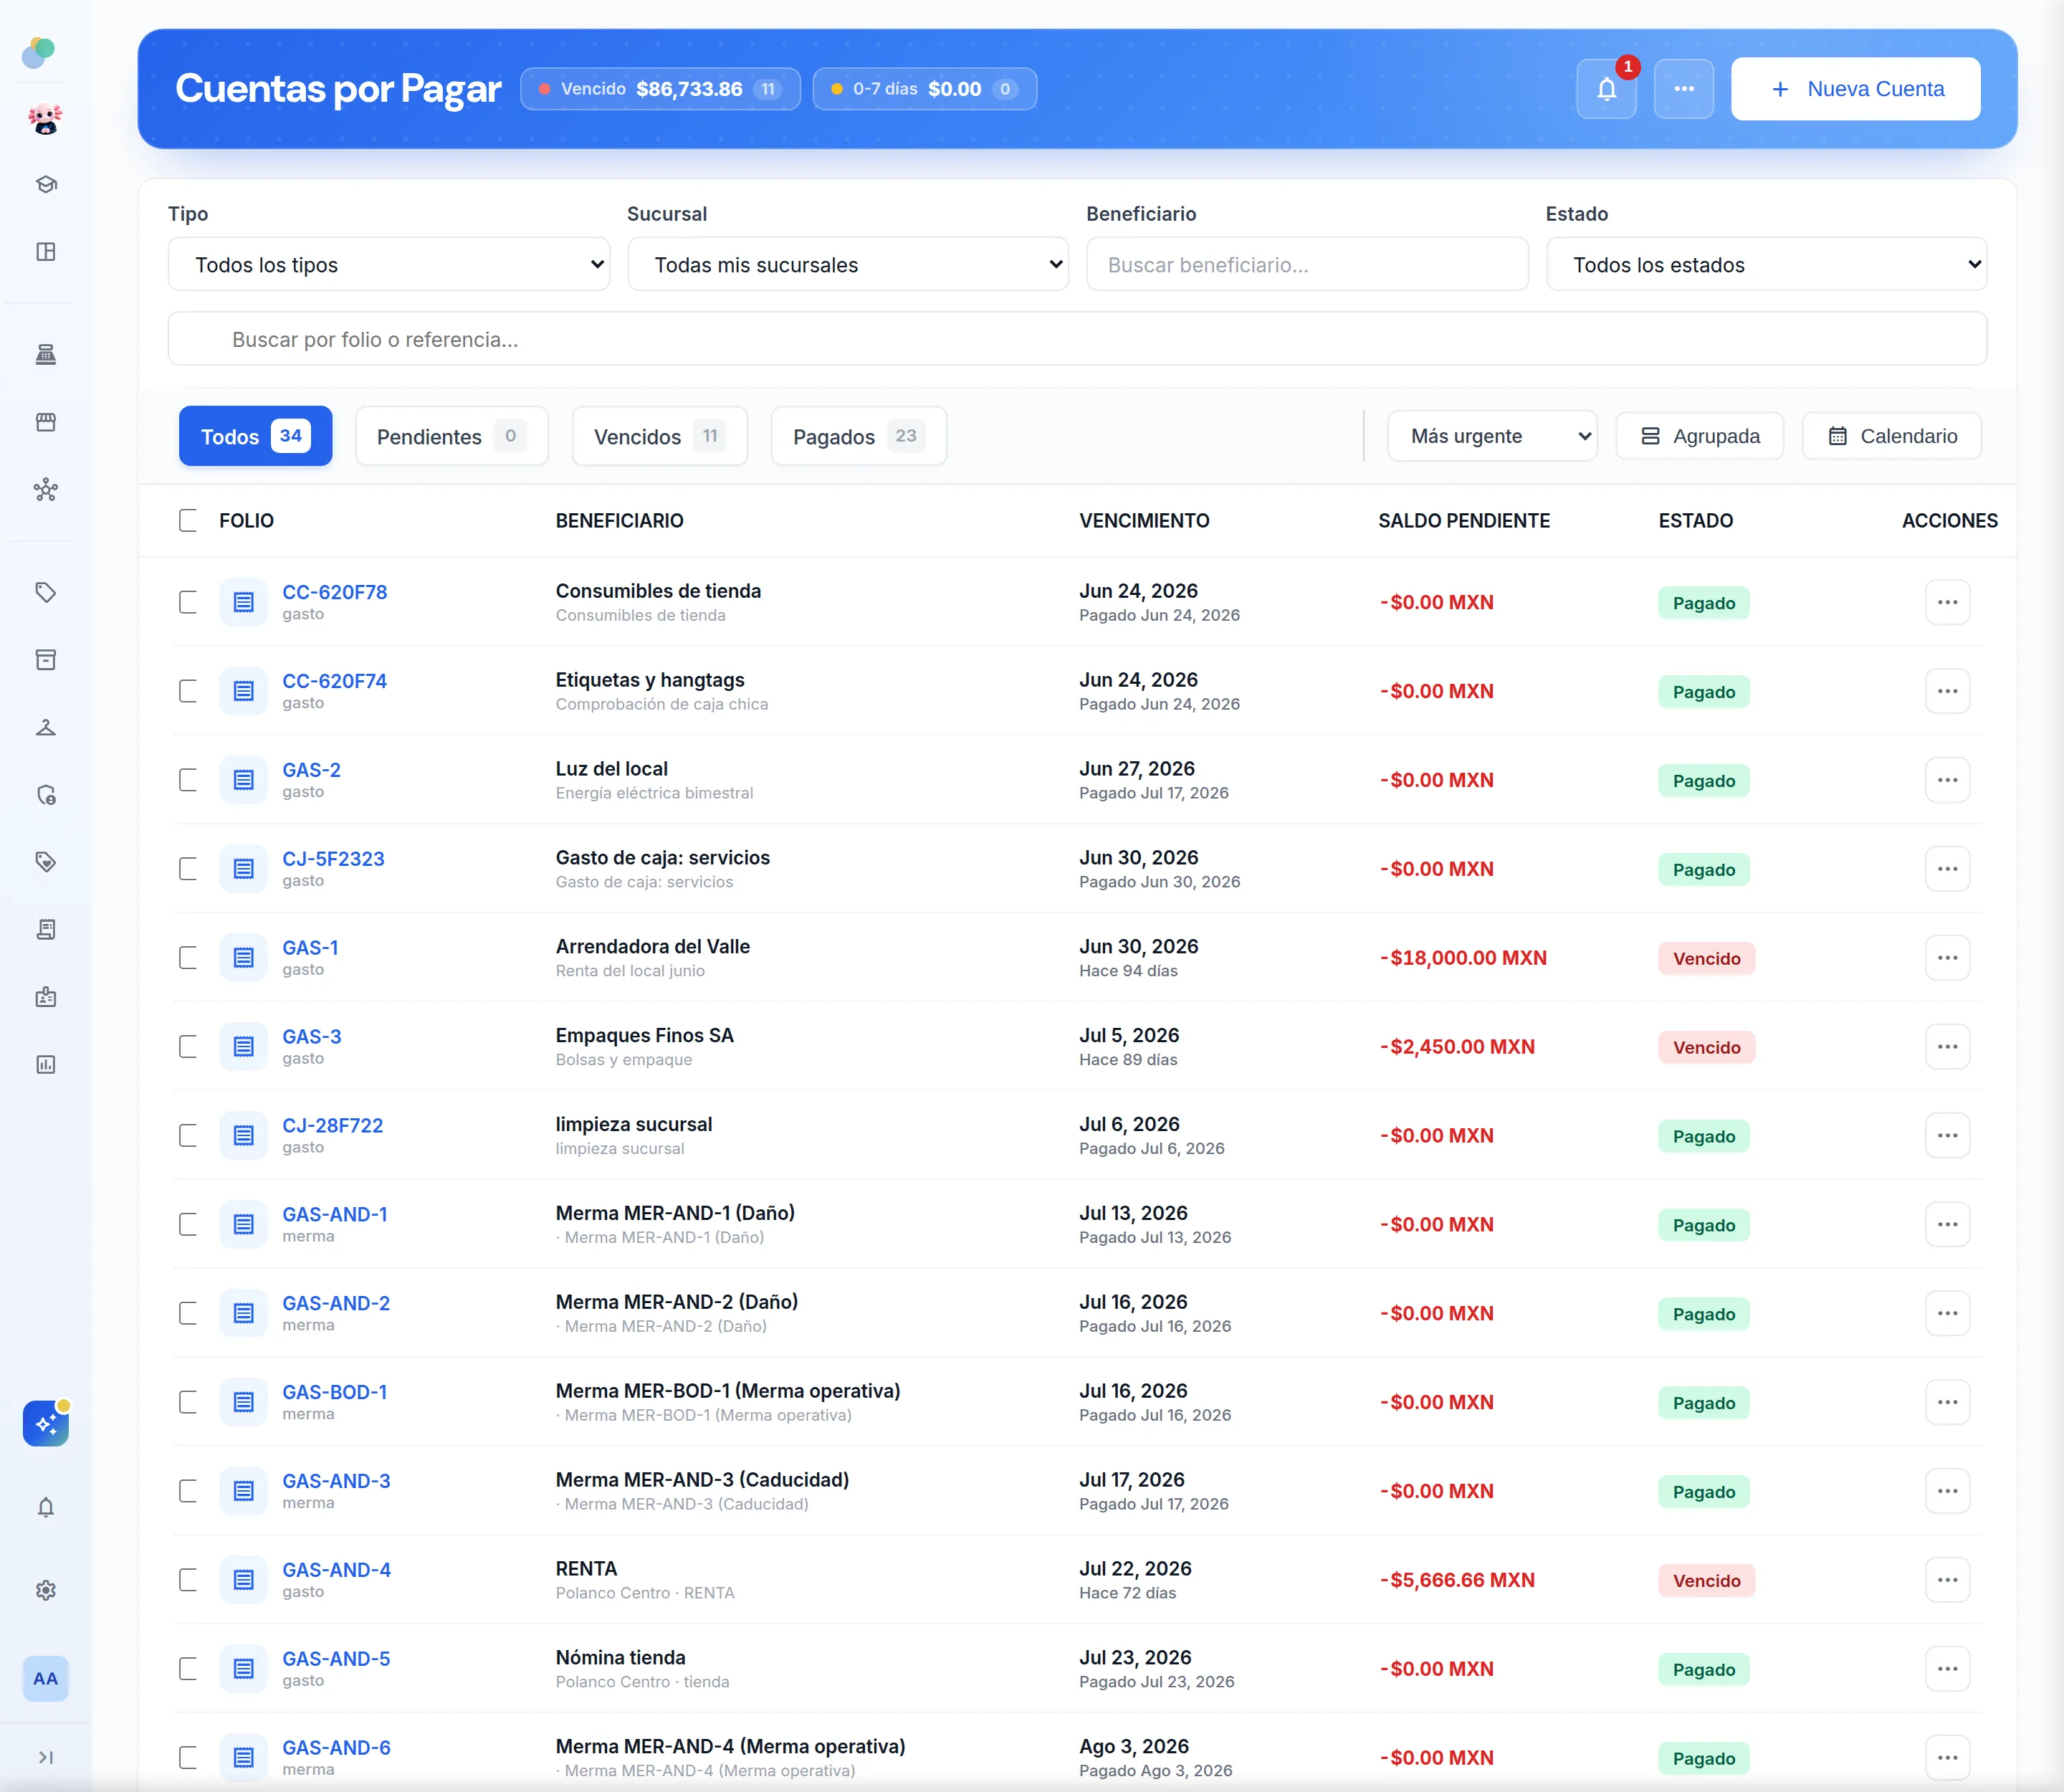Click the network nodes icon in sidebar
Screen dimensions: 2064x1792
tap(46, 490)
